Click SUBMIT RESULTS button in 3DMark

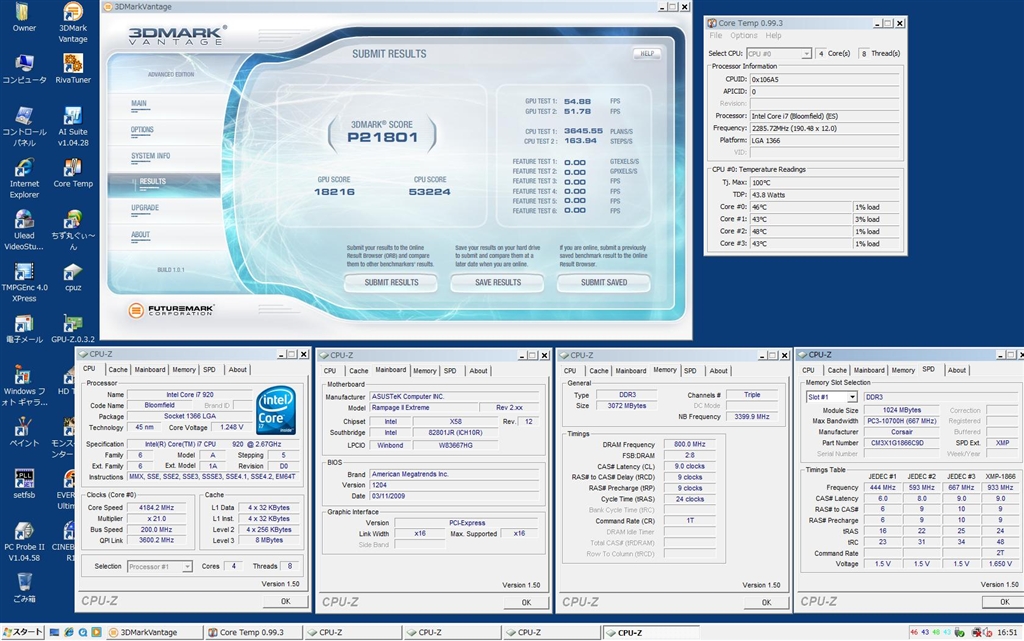pyautogui.click(x=391, y=283)
